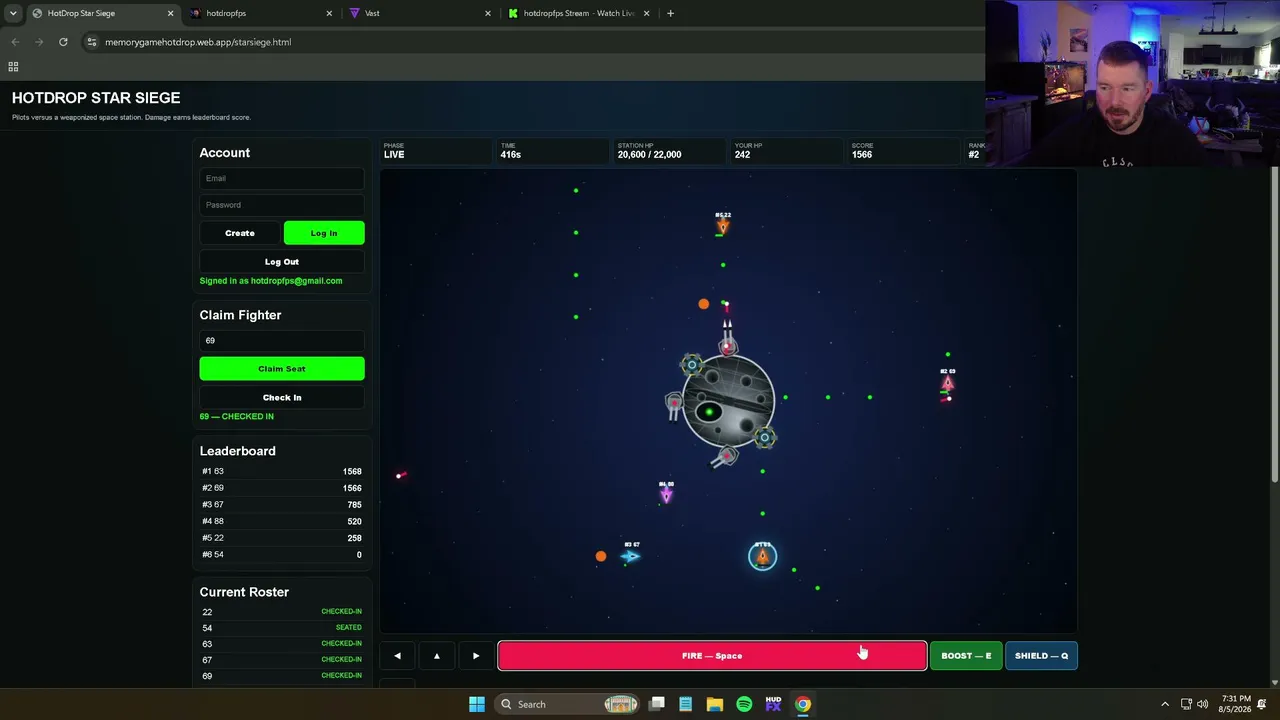The image size is (1280, 720).
Task: Click the station's upper-left ring emitter
Action: [x=691, y=365]
